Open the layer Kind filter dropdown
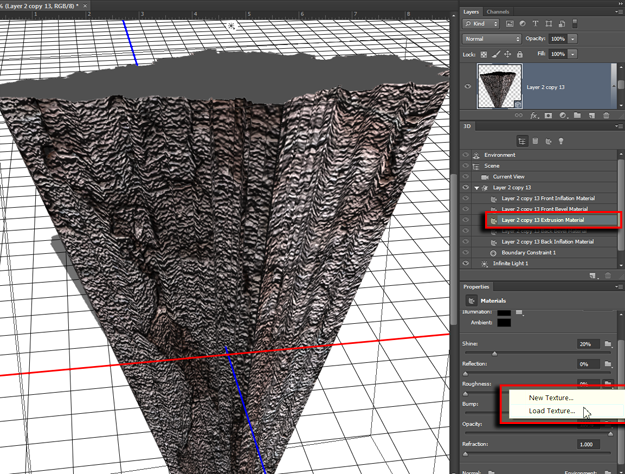This screenshot has width=625, height=474. click(x=483, y=23)
